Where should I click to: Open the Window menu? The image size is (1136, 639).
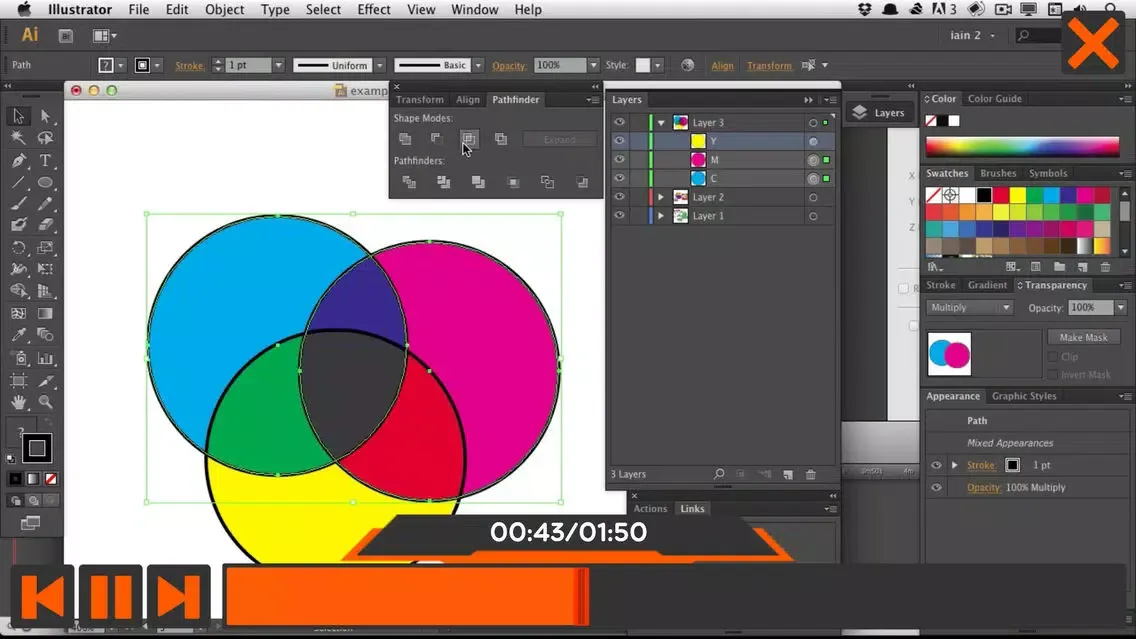coord(475,9)
